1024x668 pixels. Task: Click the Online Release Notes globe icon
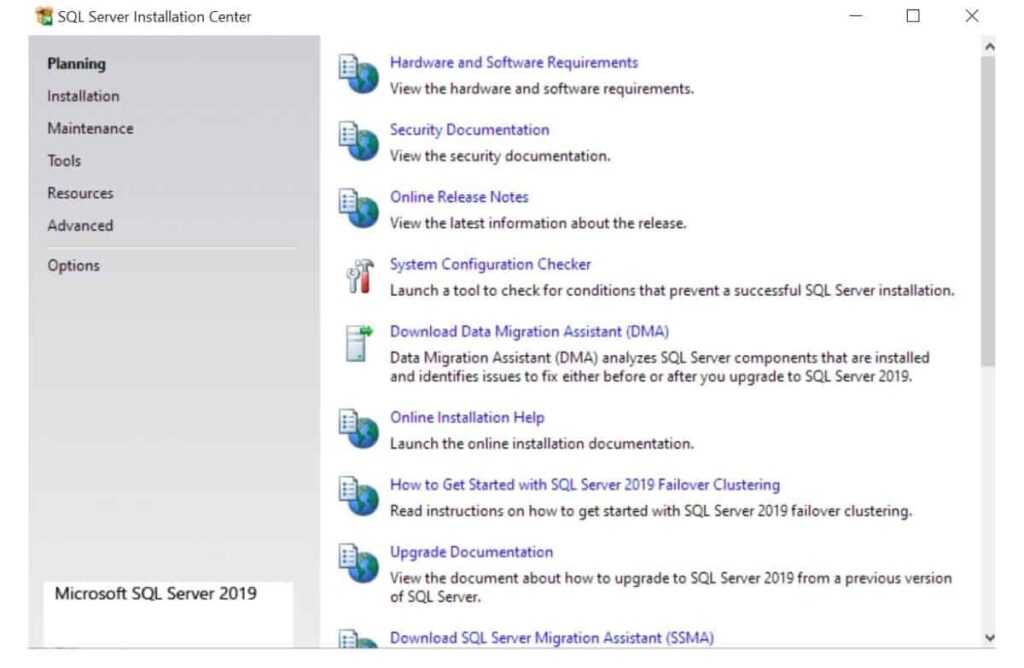[x=359, y=208]
